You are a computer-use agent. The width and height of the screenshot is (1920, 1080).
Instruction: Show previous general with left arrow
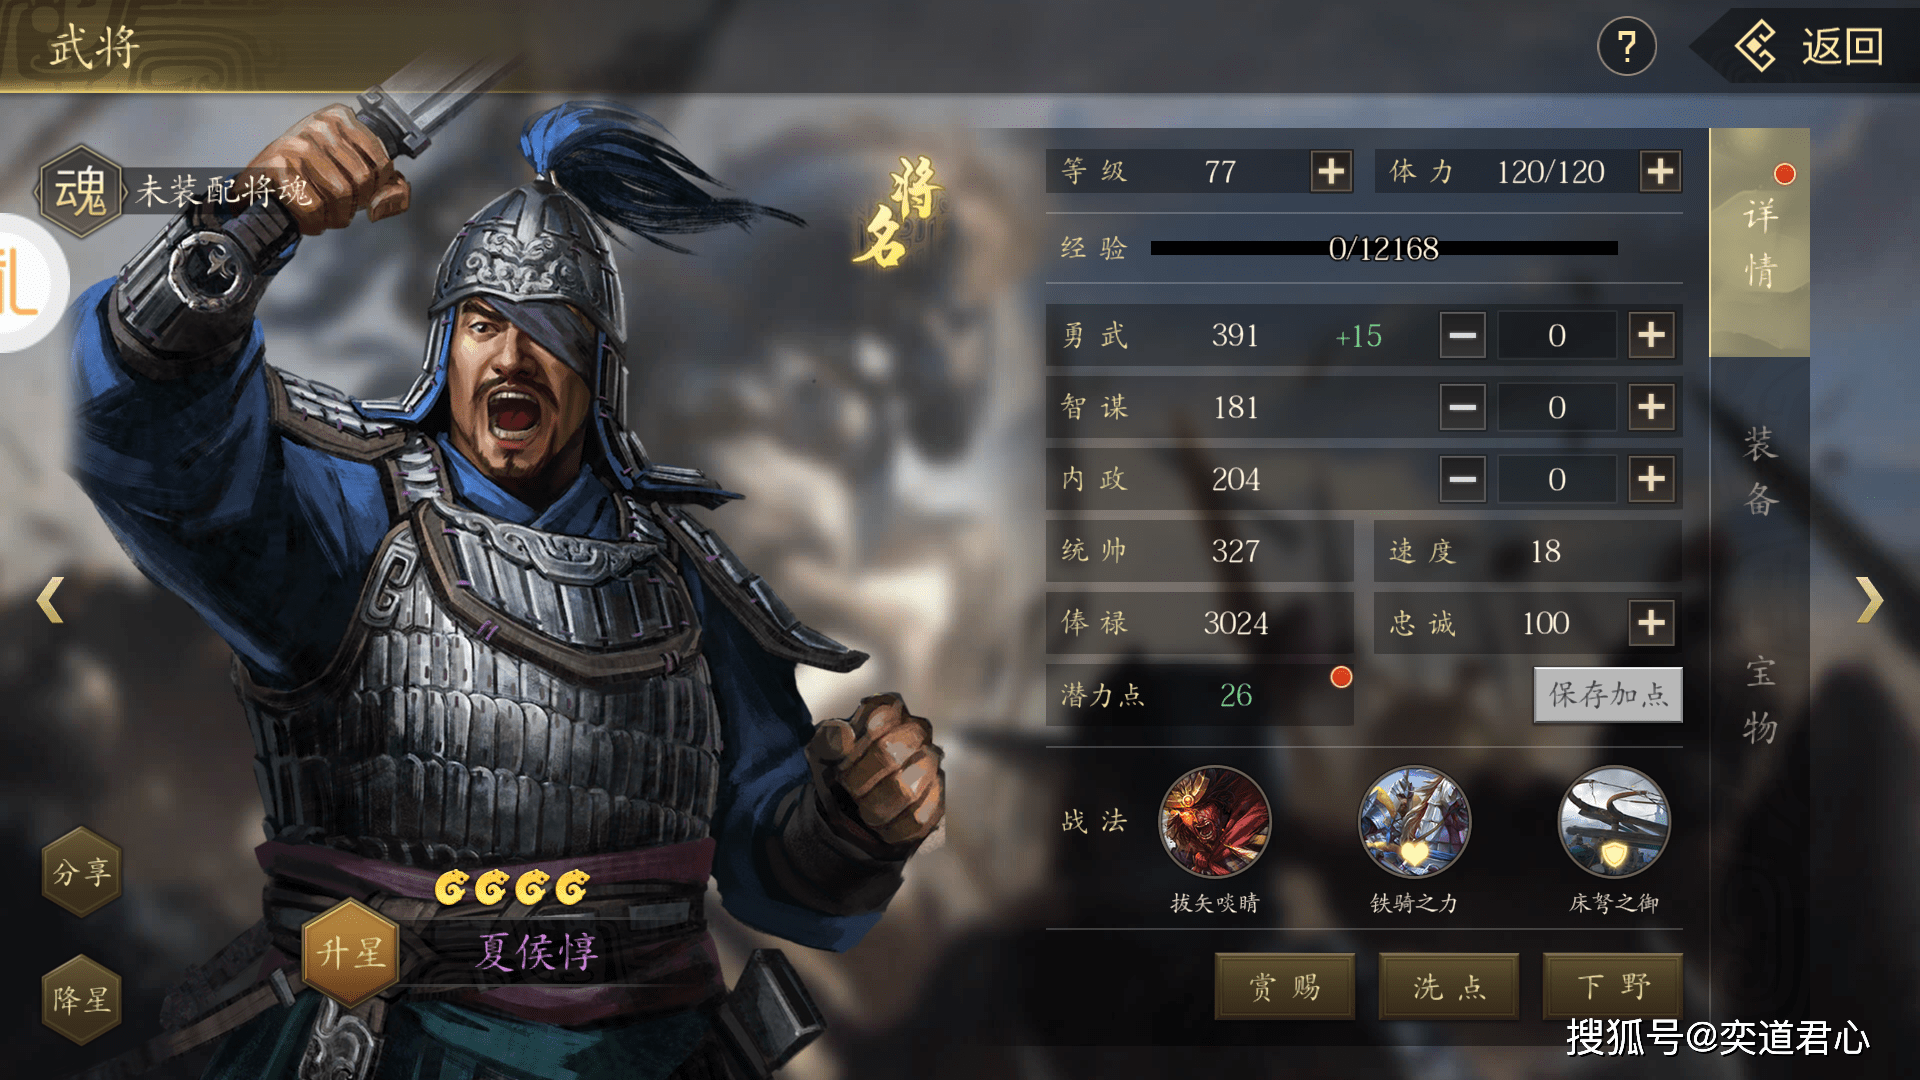pos(50,600)
